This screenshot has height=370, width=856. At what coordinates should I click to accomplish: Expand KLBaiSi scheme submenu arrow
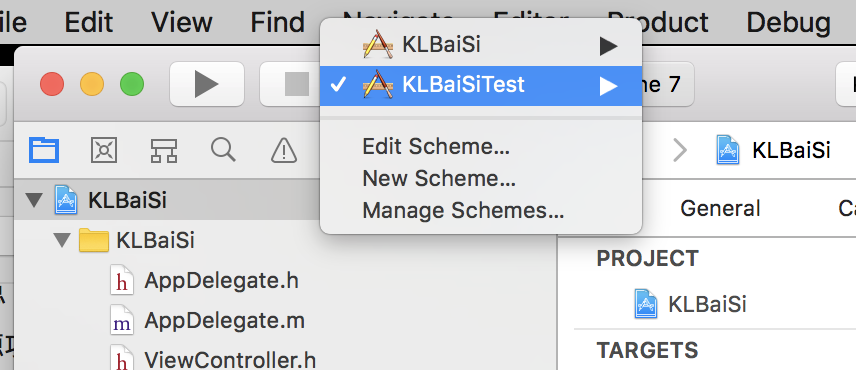coord(608,46)
